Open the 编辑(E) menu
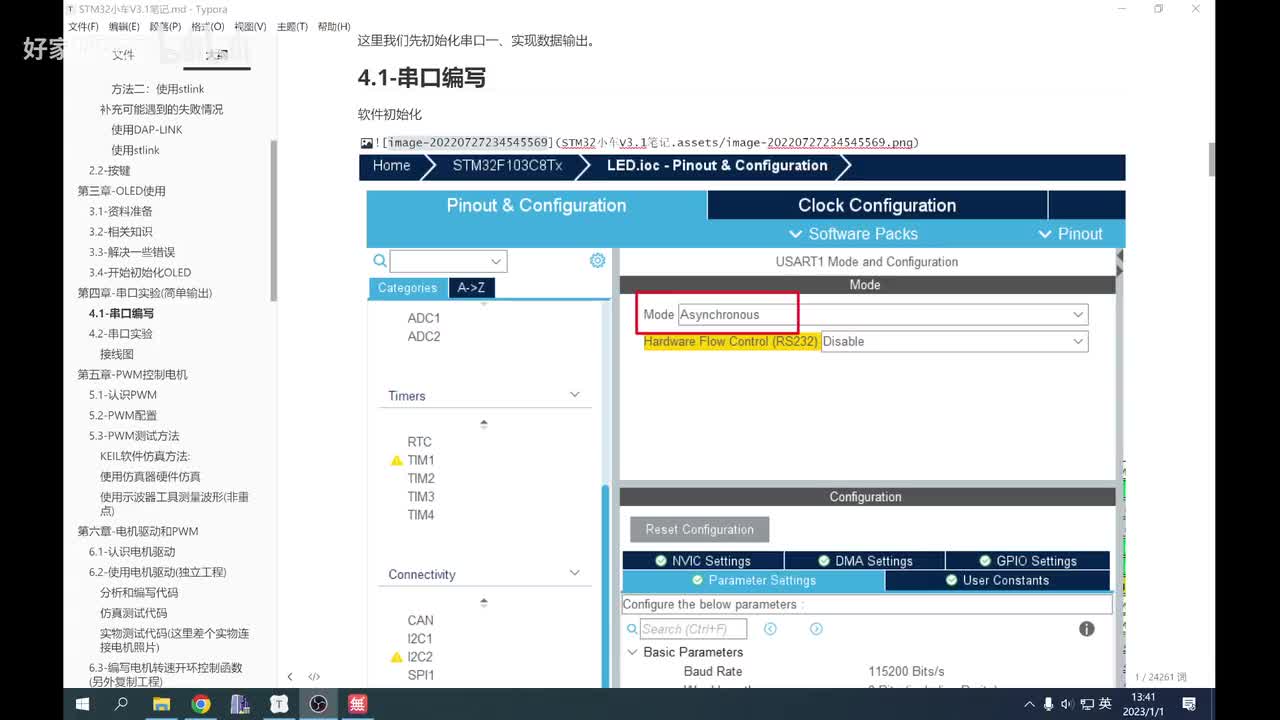 click(124, 27)
